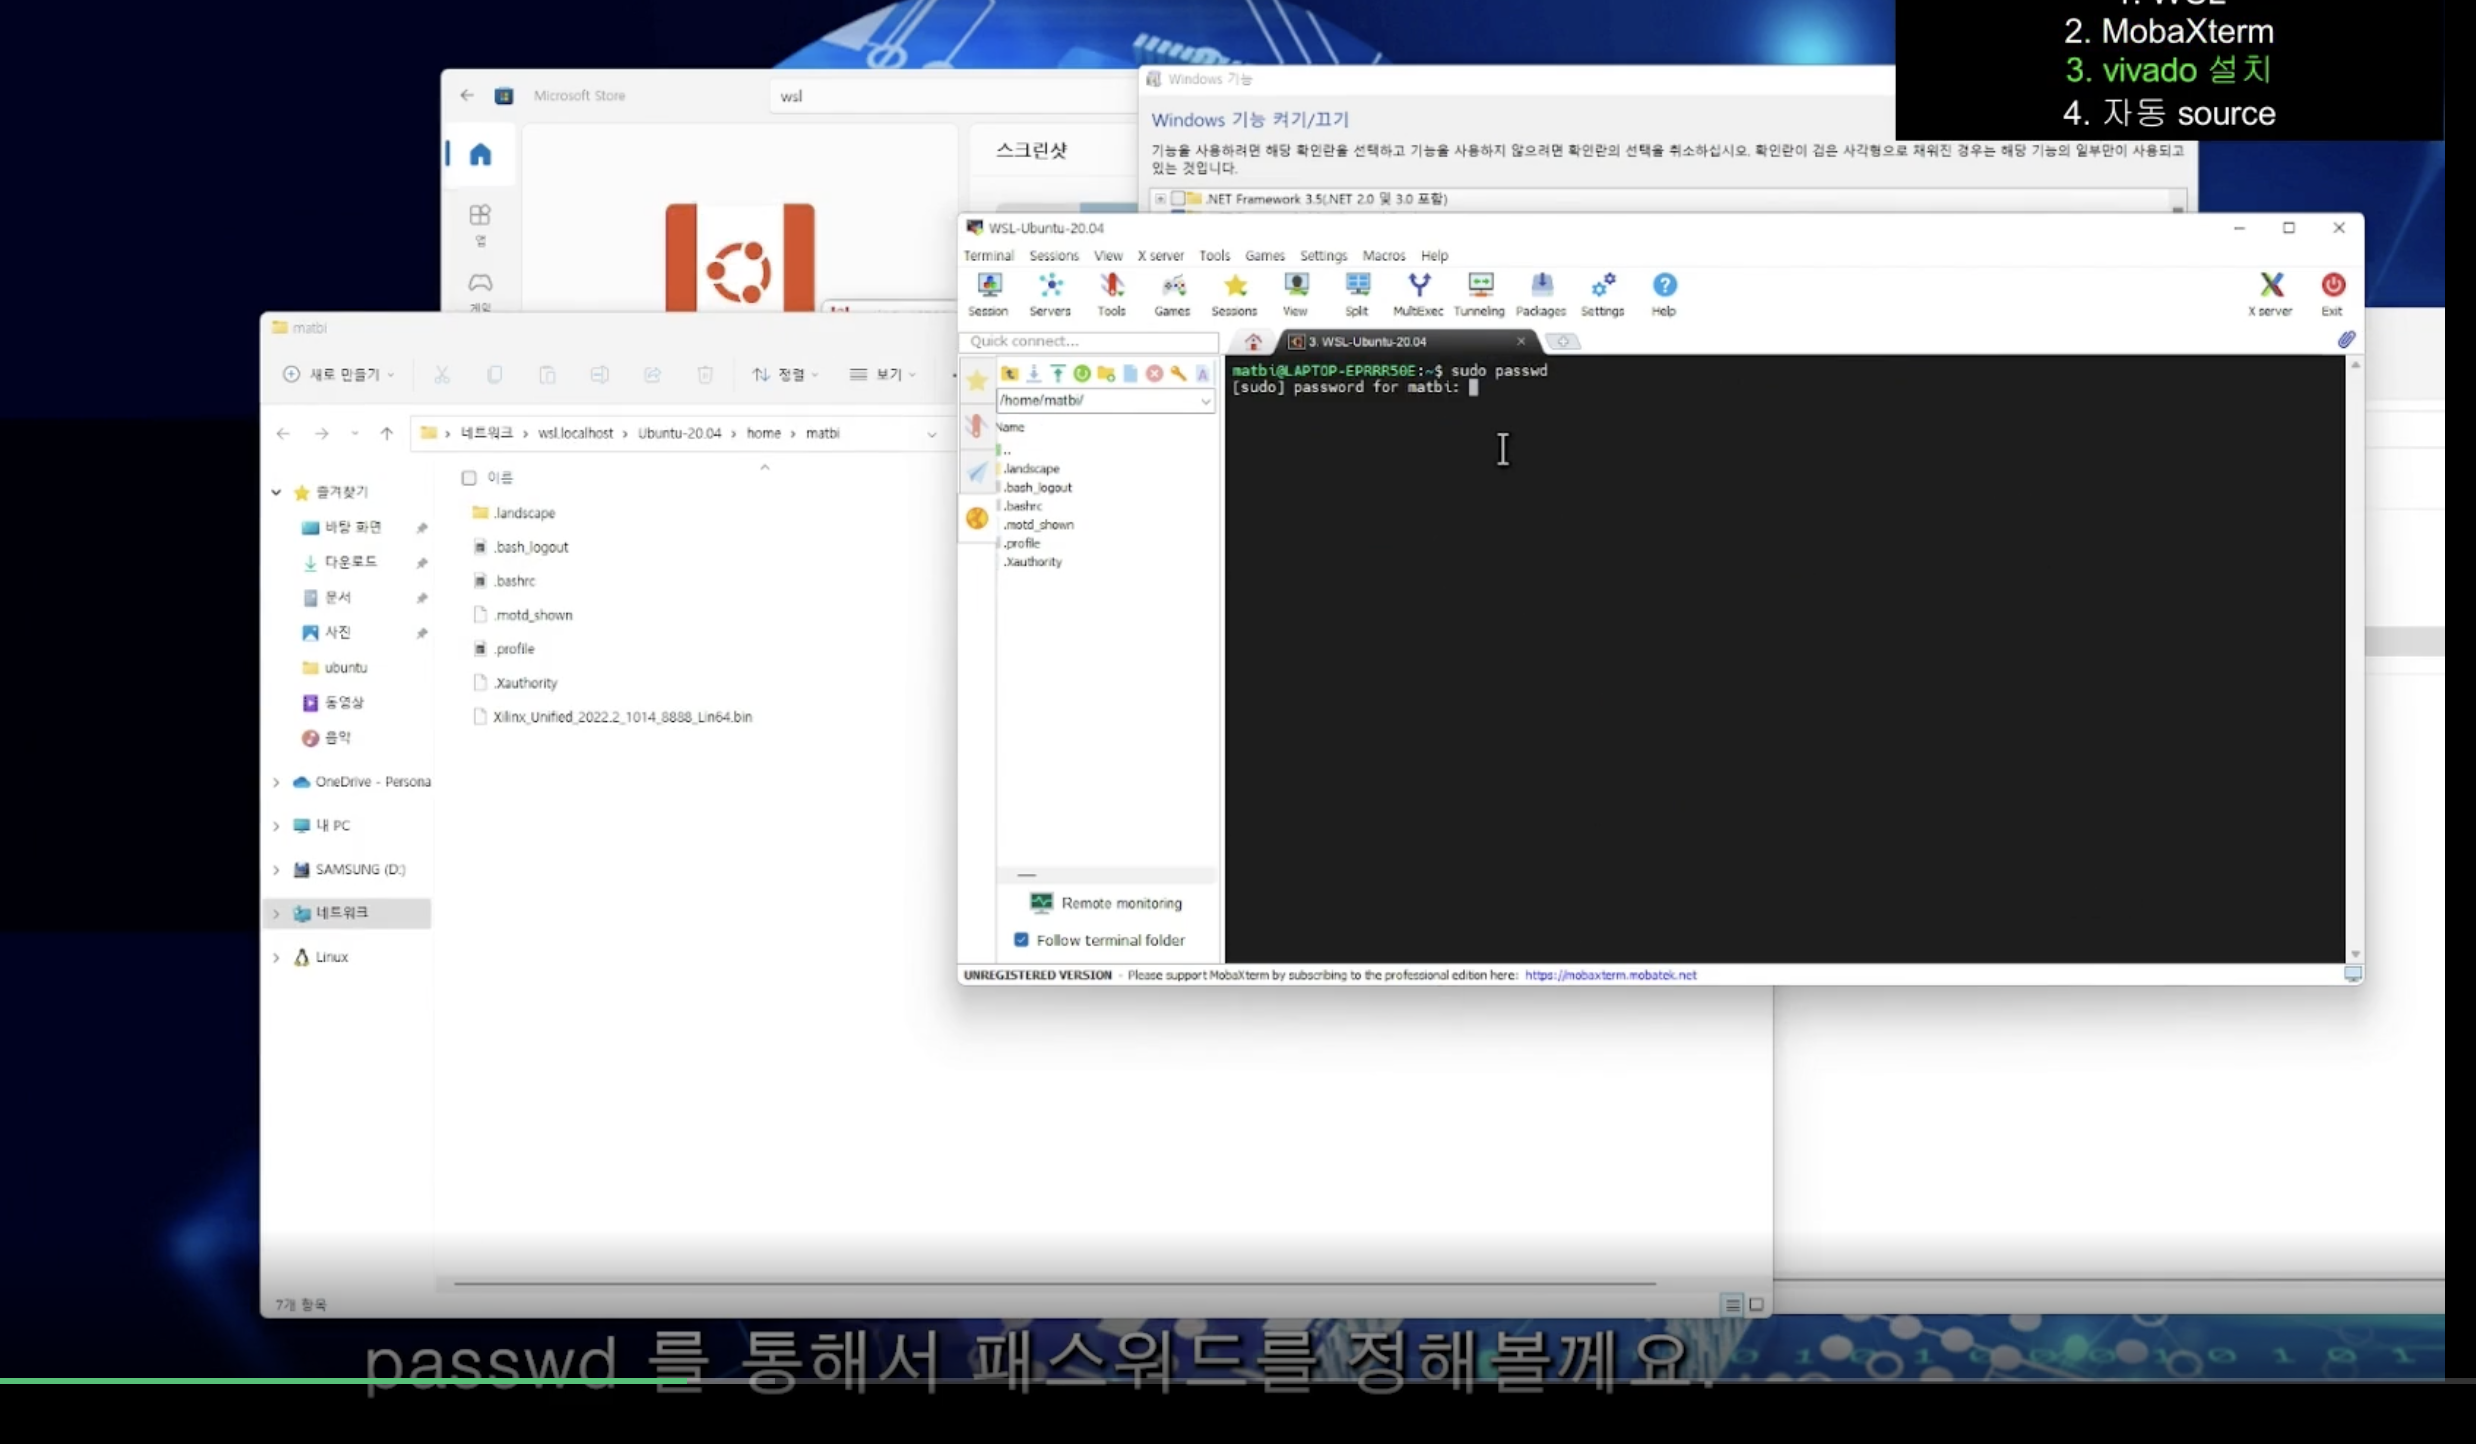Click the Servers toolbar icon
Screen dimensions: 2476x1444
[1050, 295]
